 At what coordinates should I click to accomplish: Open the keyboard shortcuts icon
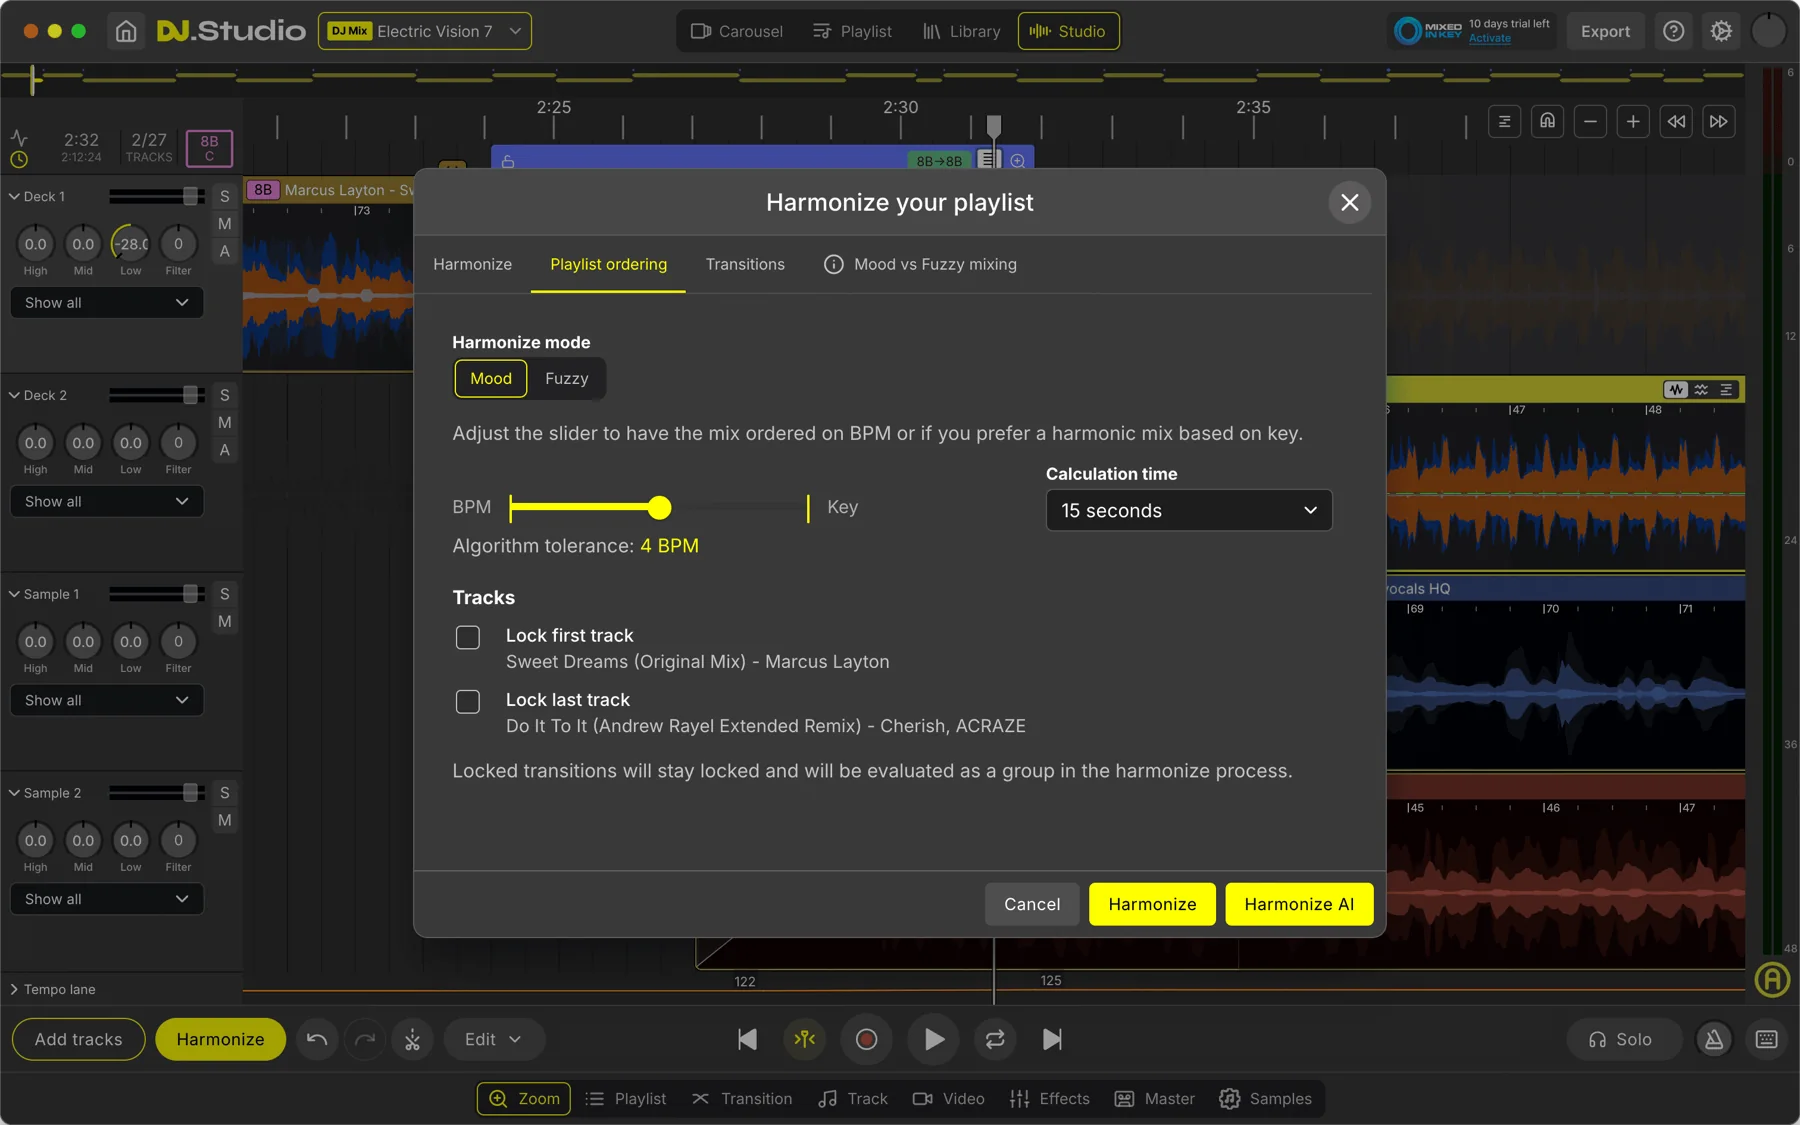[x=1767, y=1039]
